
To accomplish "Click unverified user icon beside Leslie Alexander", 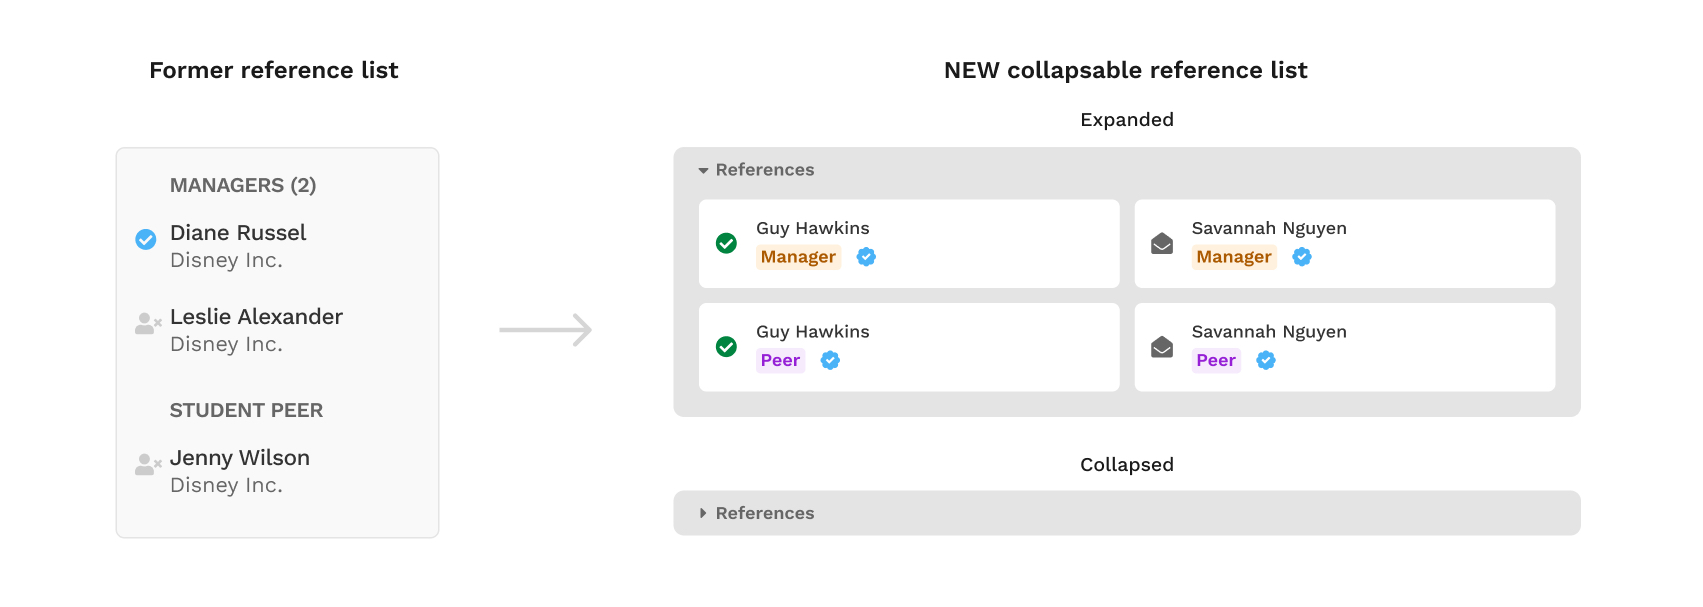I will (148, 323).
